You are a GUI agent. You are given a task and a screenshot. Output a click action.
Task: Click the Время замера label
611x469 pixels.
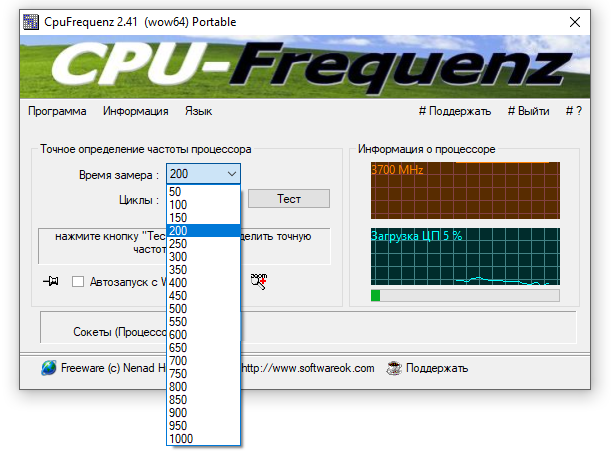119,175
